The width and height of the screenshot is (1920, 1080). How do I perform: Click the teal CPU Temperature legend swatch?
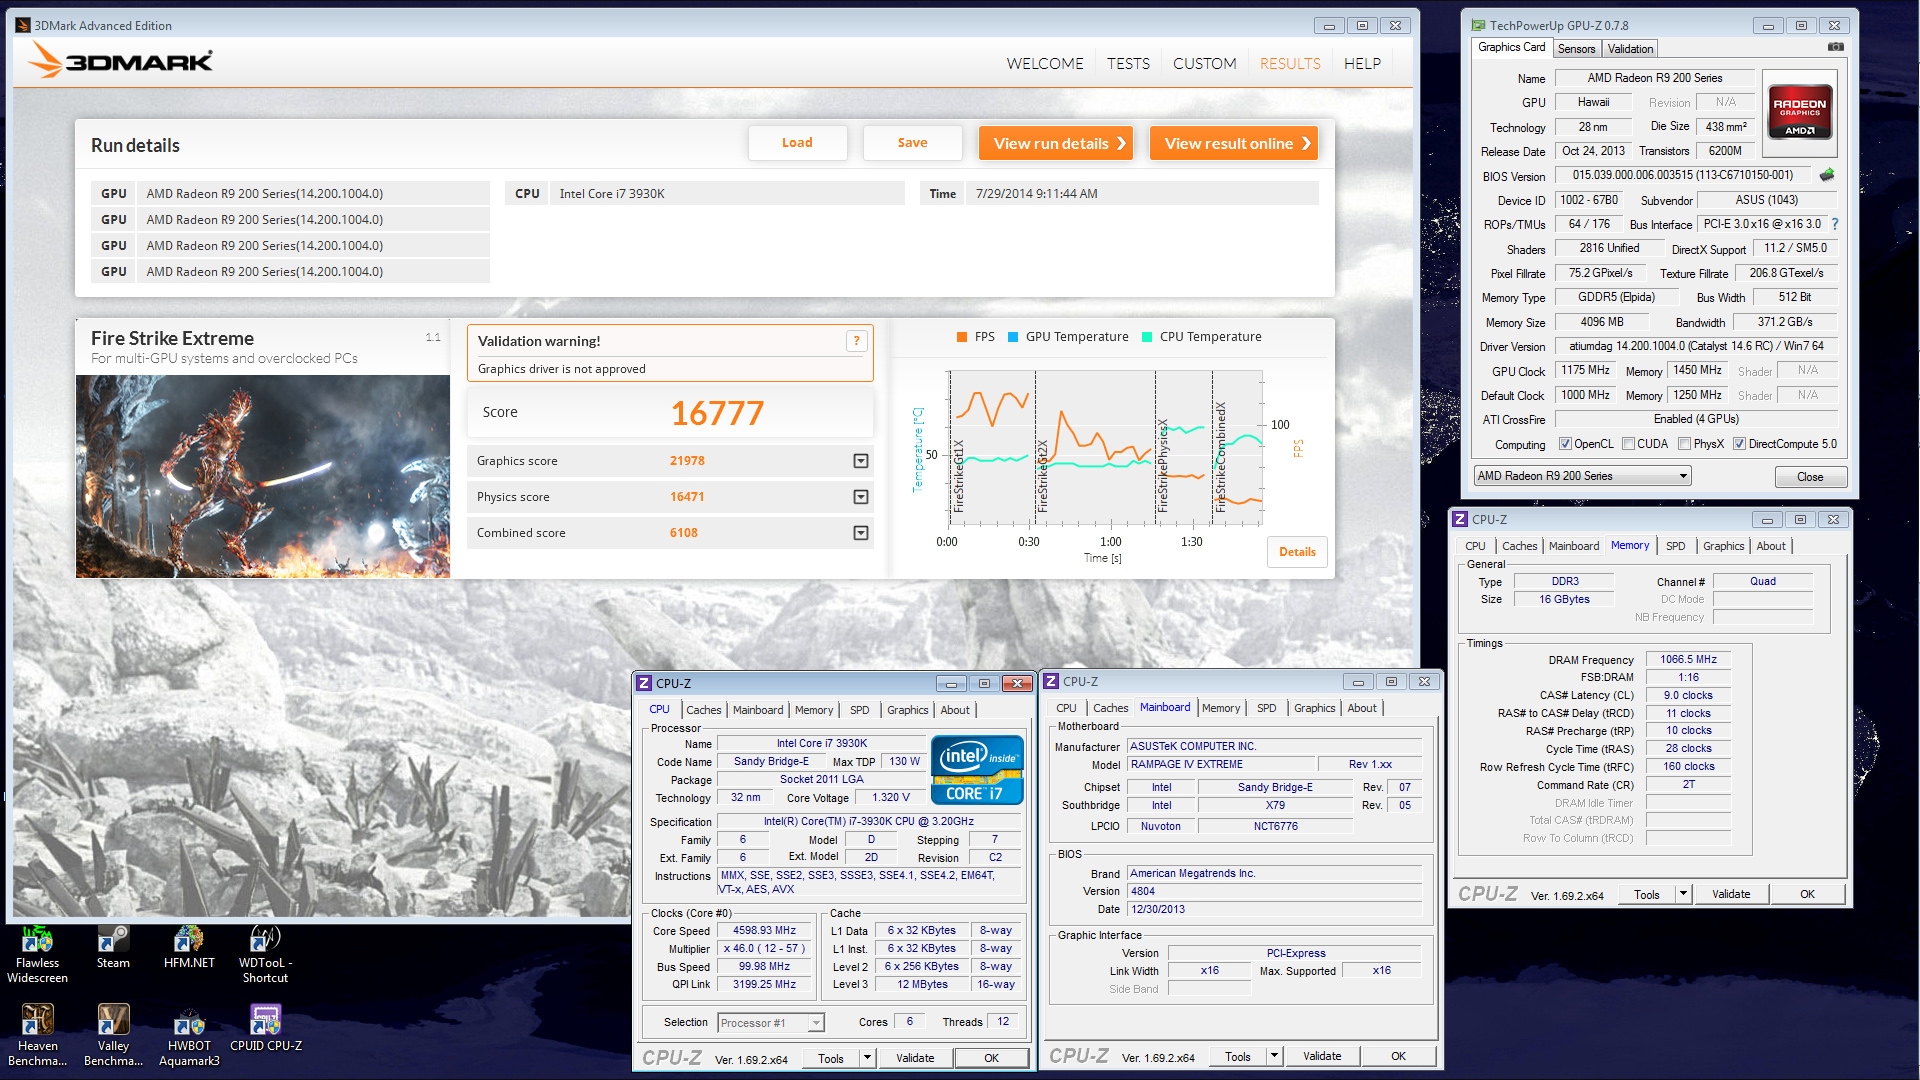coord(1147,337)
